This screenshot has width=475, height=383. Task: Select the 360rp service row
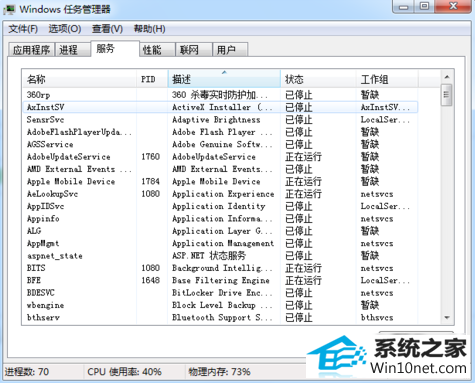pos(220,95)
